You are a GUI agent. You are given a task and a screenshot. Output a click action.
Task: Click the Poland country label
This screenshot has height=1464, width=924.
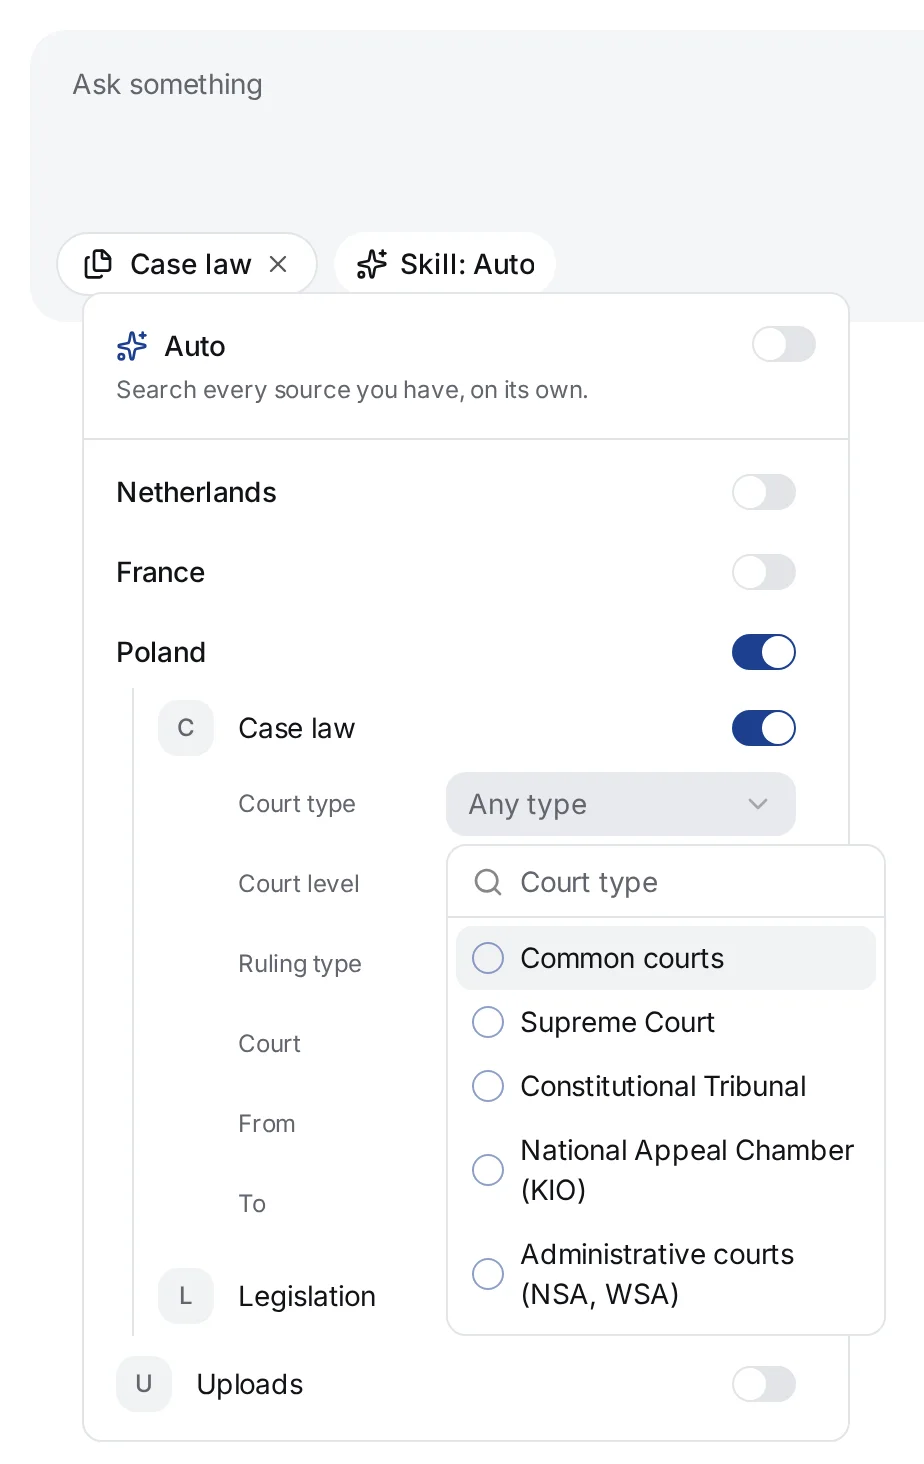[161, 652]
